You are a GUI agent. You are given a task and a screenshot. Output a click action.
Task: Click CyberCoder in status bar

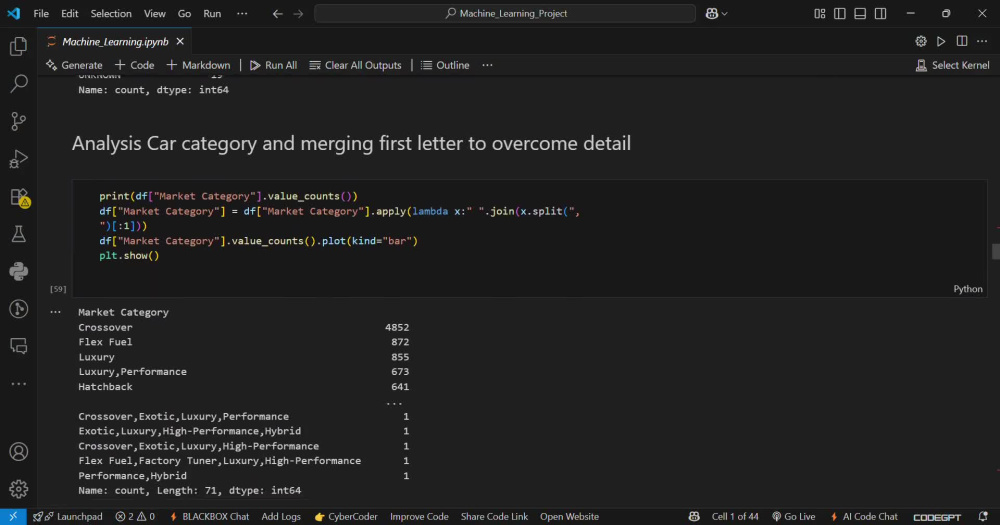[346, 517]
